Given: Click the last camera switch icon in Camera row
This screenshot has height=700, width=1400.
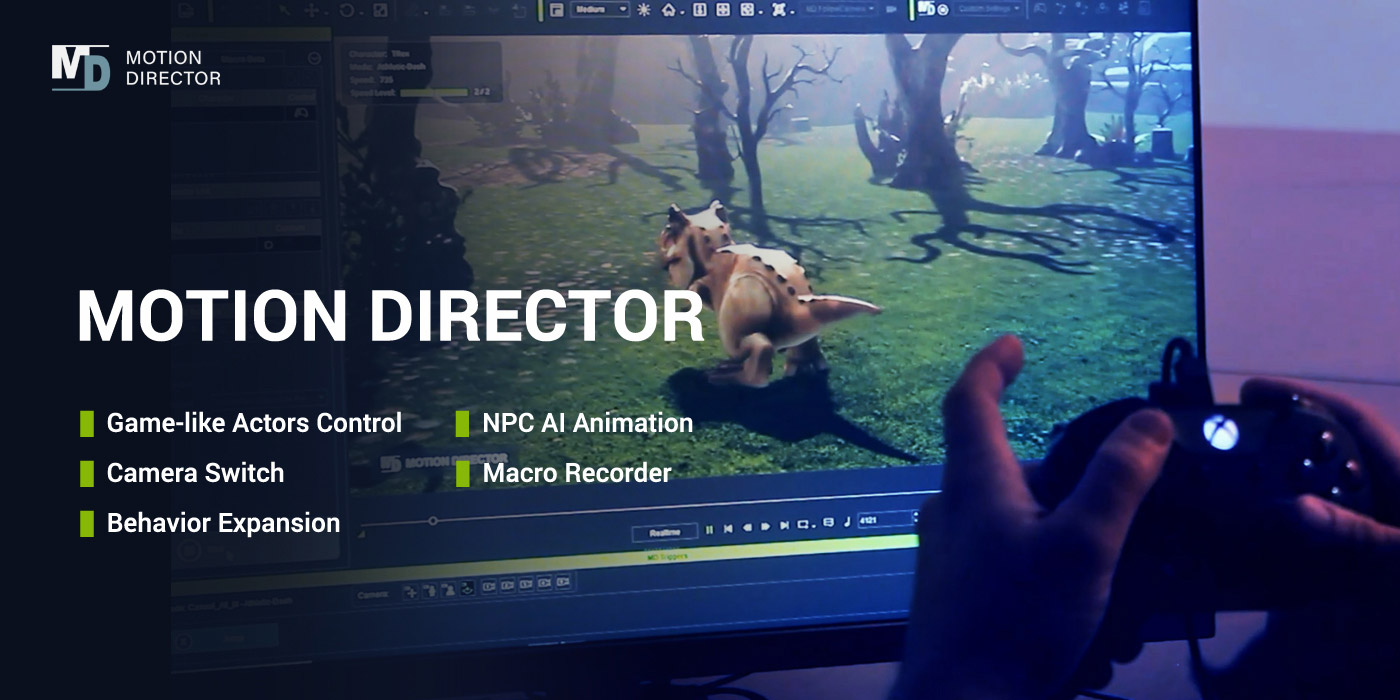Looking at the screenshot, I should pos(563,581).
